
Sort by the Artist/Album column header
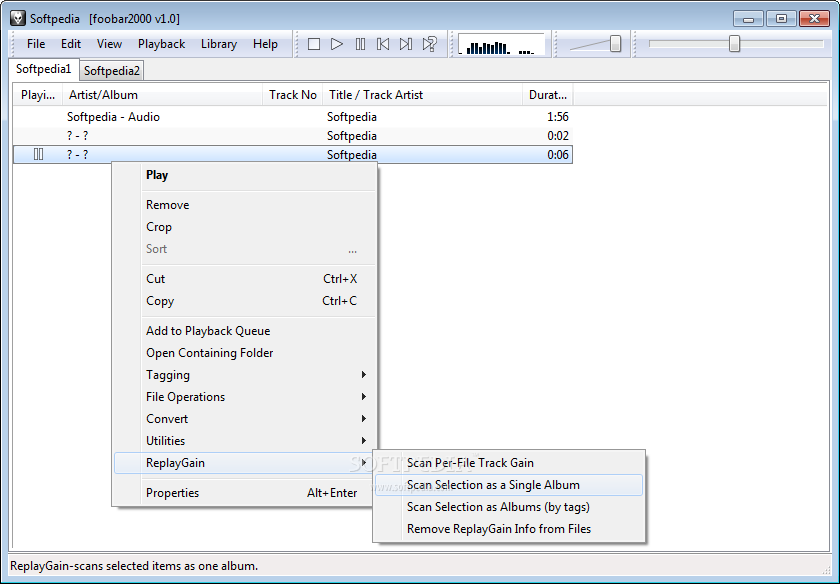(162, 95)
